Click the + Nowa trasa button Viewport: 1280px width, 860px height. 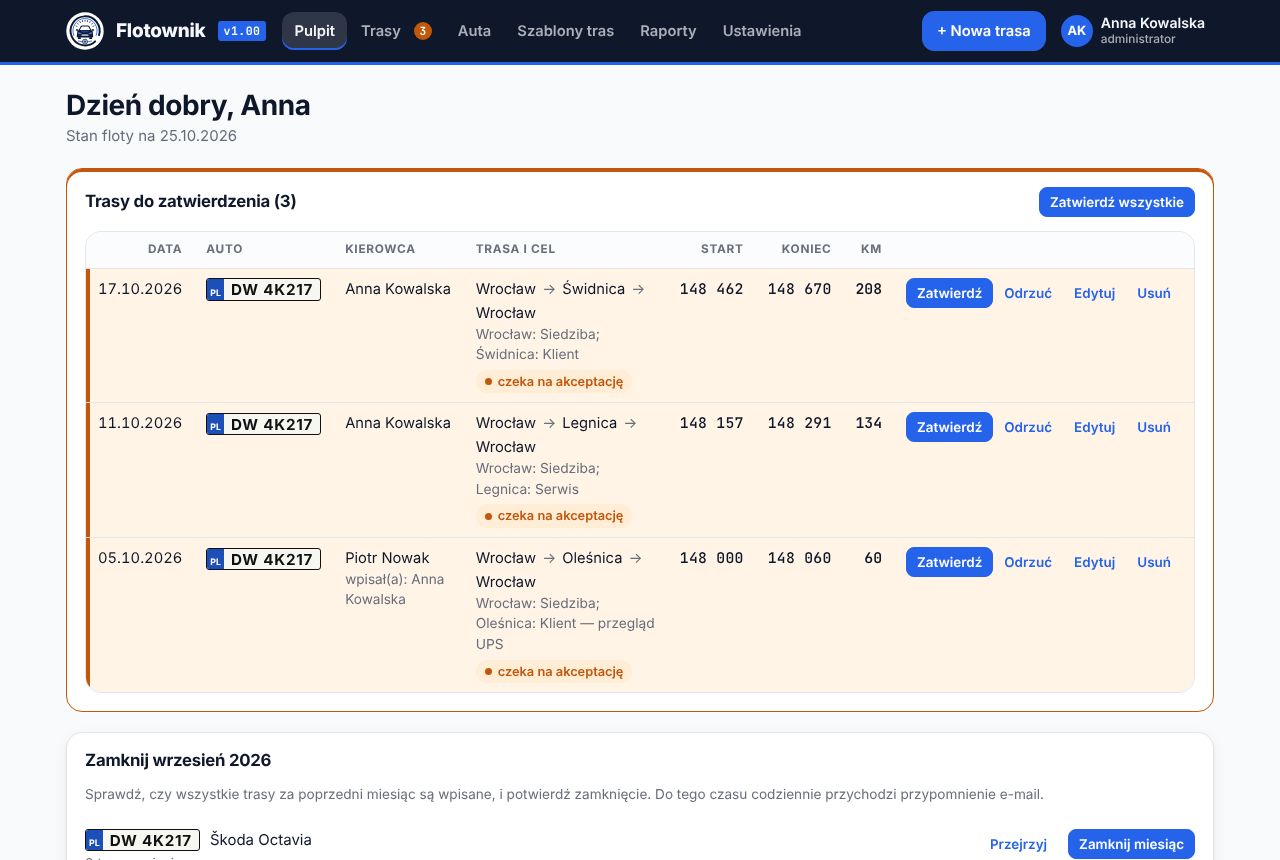(984, 31)
